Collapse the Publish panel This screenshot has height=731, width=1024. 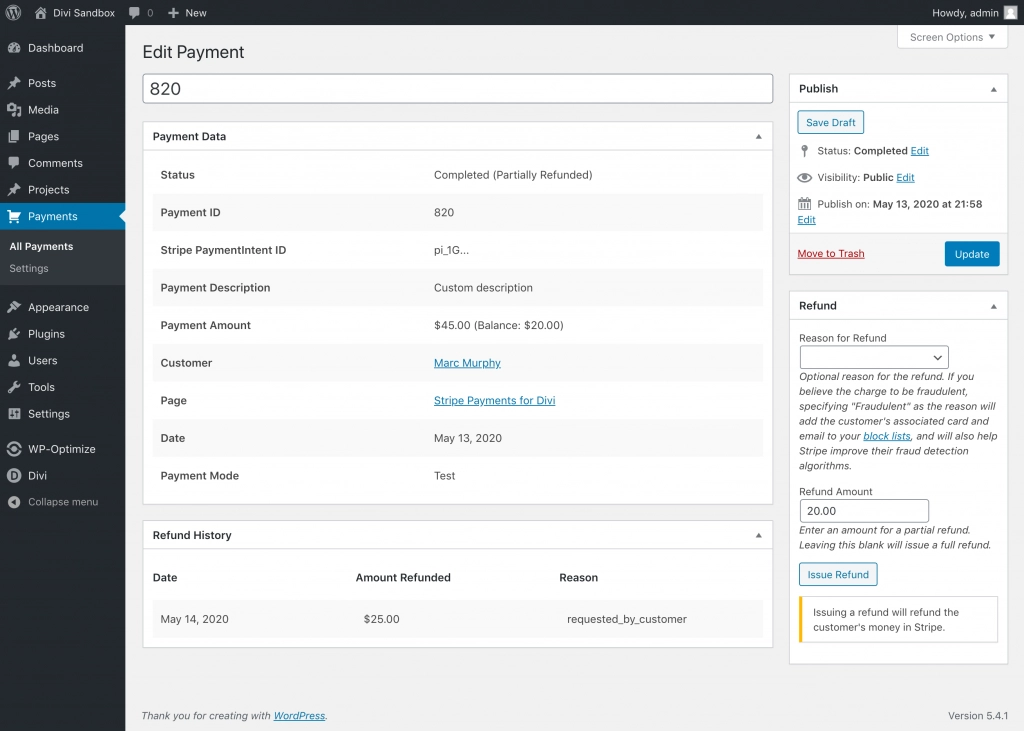[993, 89]
